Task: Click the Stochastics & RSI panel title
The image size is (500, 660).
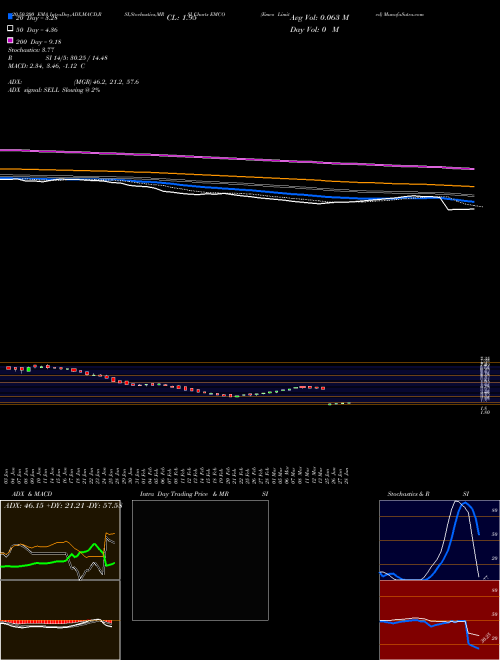Action: [x=428, y=494]
